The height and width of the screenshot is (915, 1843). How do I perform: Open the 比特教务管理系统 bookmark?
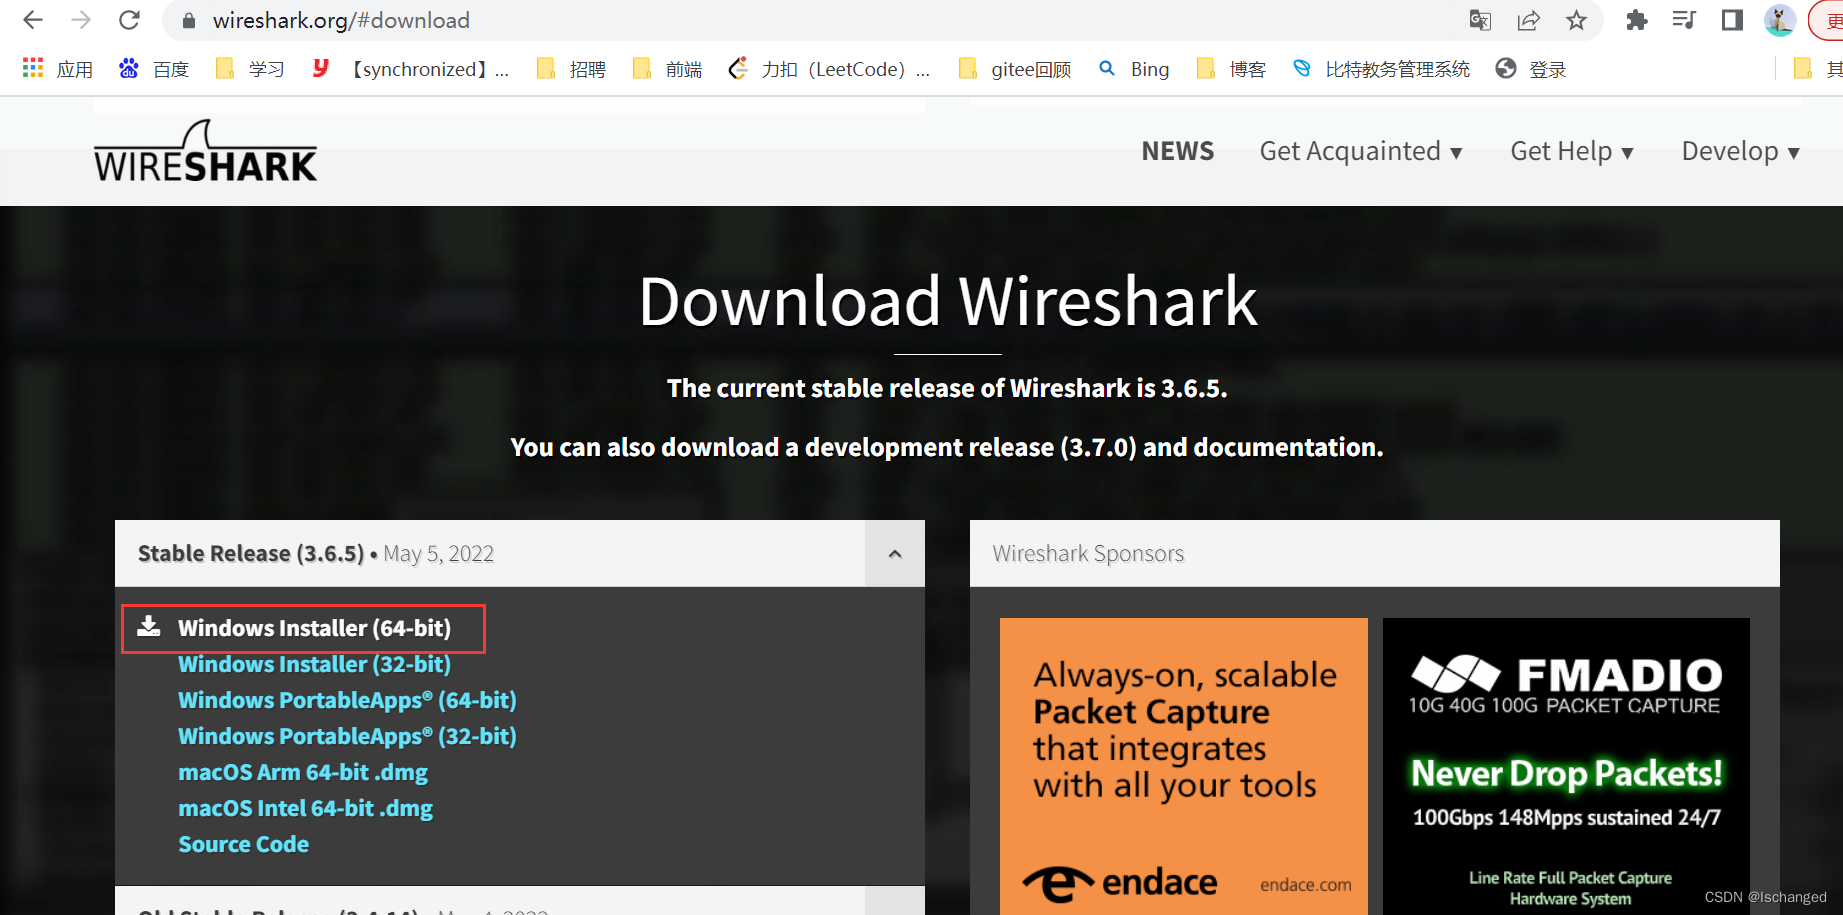click(1381, 69)
